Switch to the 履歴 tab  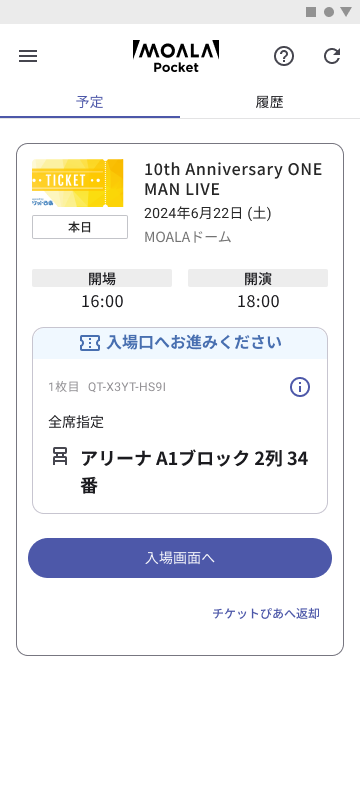[x=270, y=102]
